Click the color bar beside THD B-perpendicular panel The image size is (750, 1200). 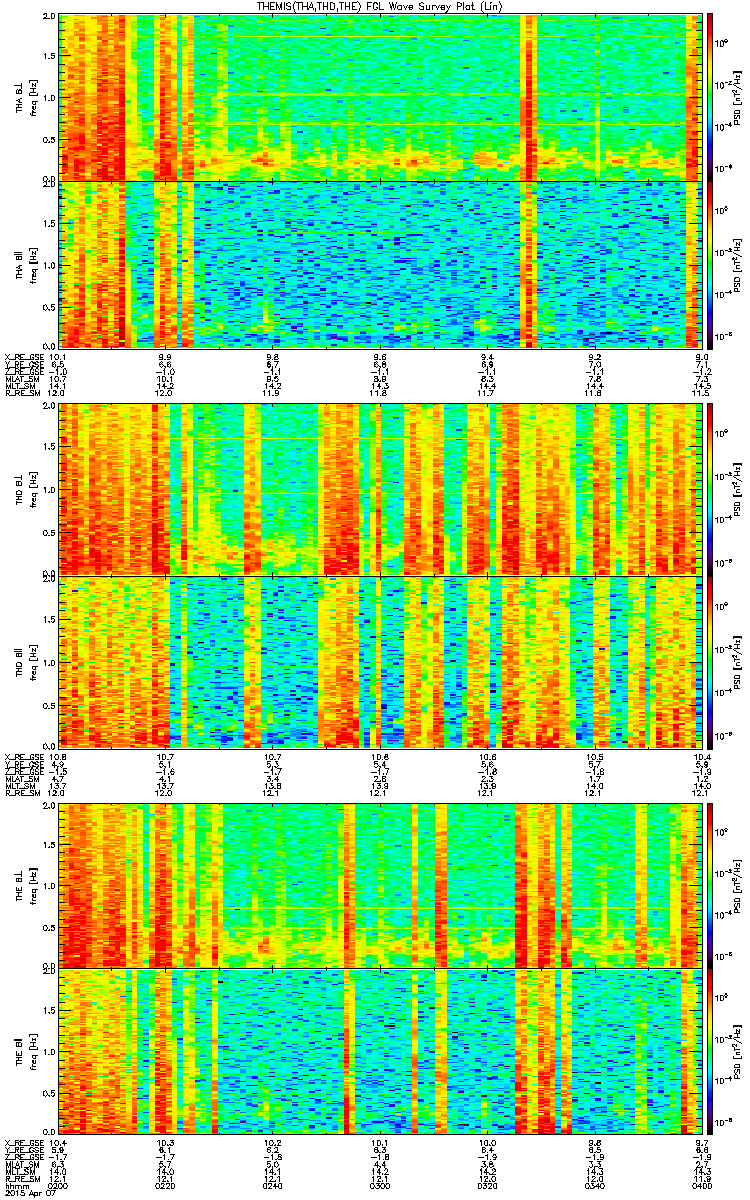(x=710, y=490)
